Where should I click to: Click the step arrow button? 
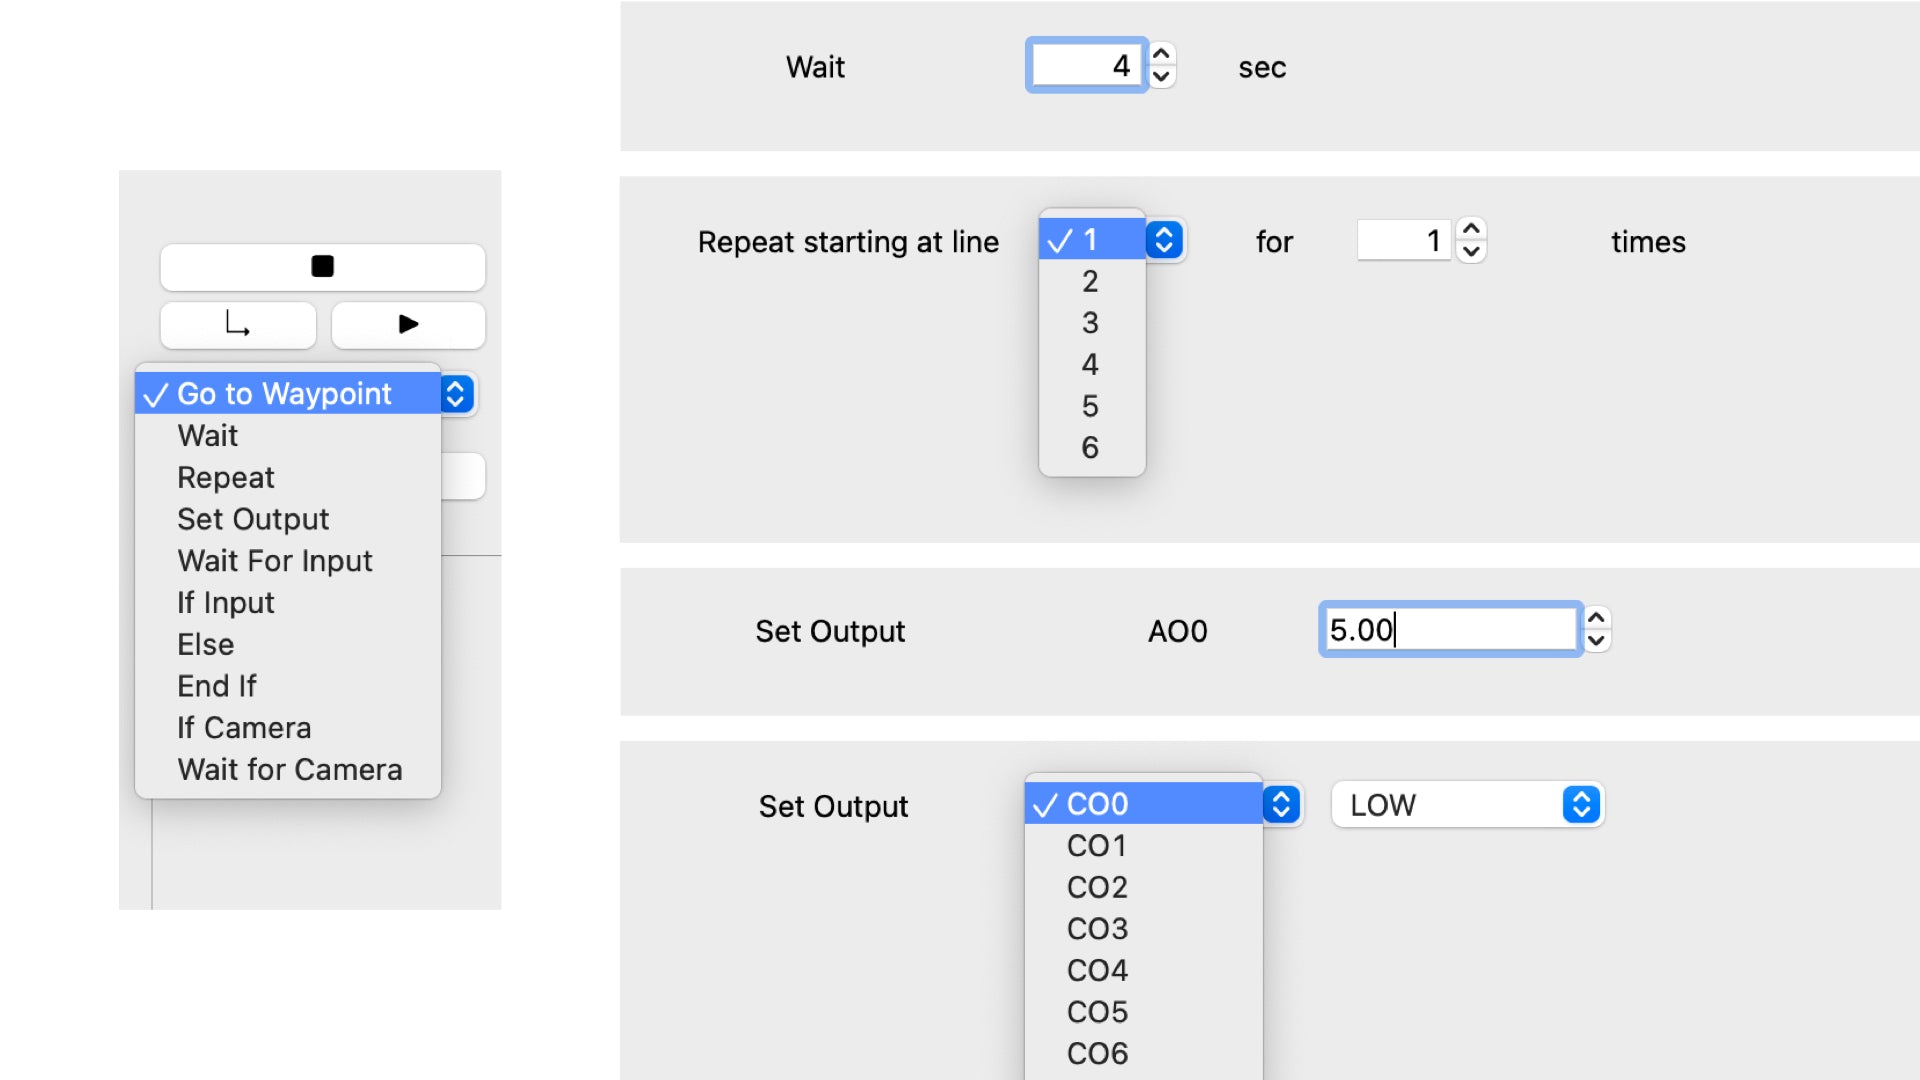pos(238,325)
